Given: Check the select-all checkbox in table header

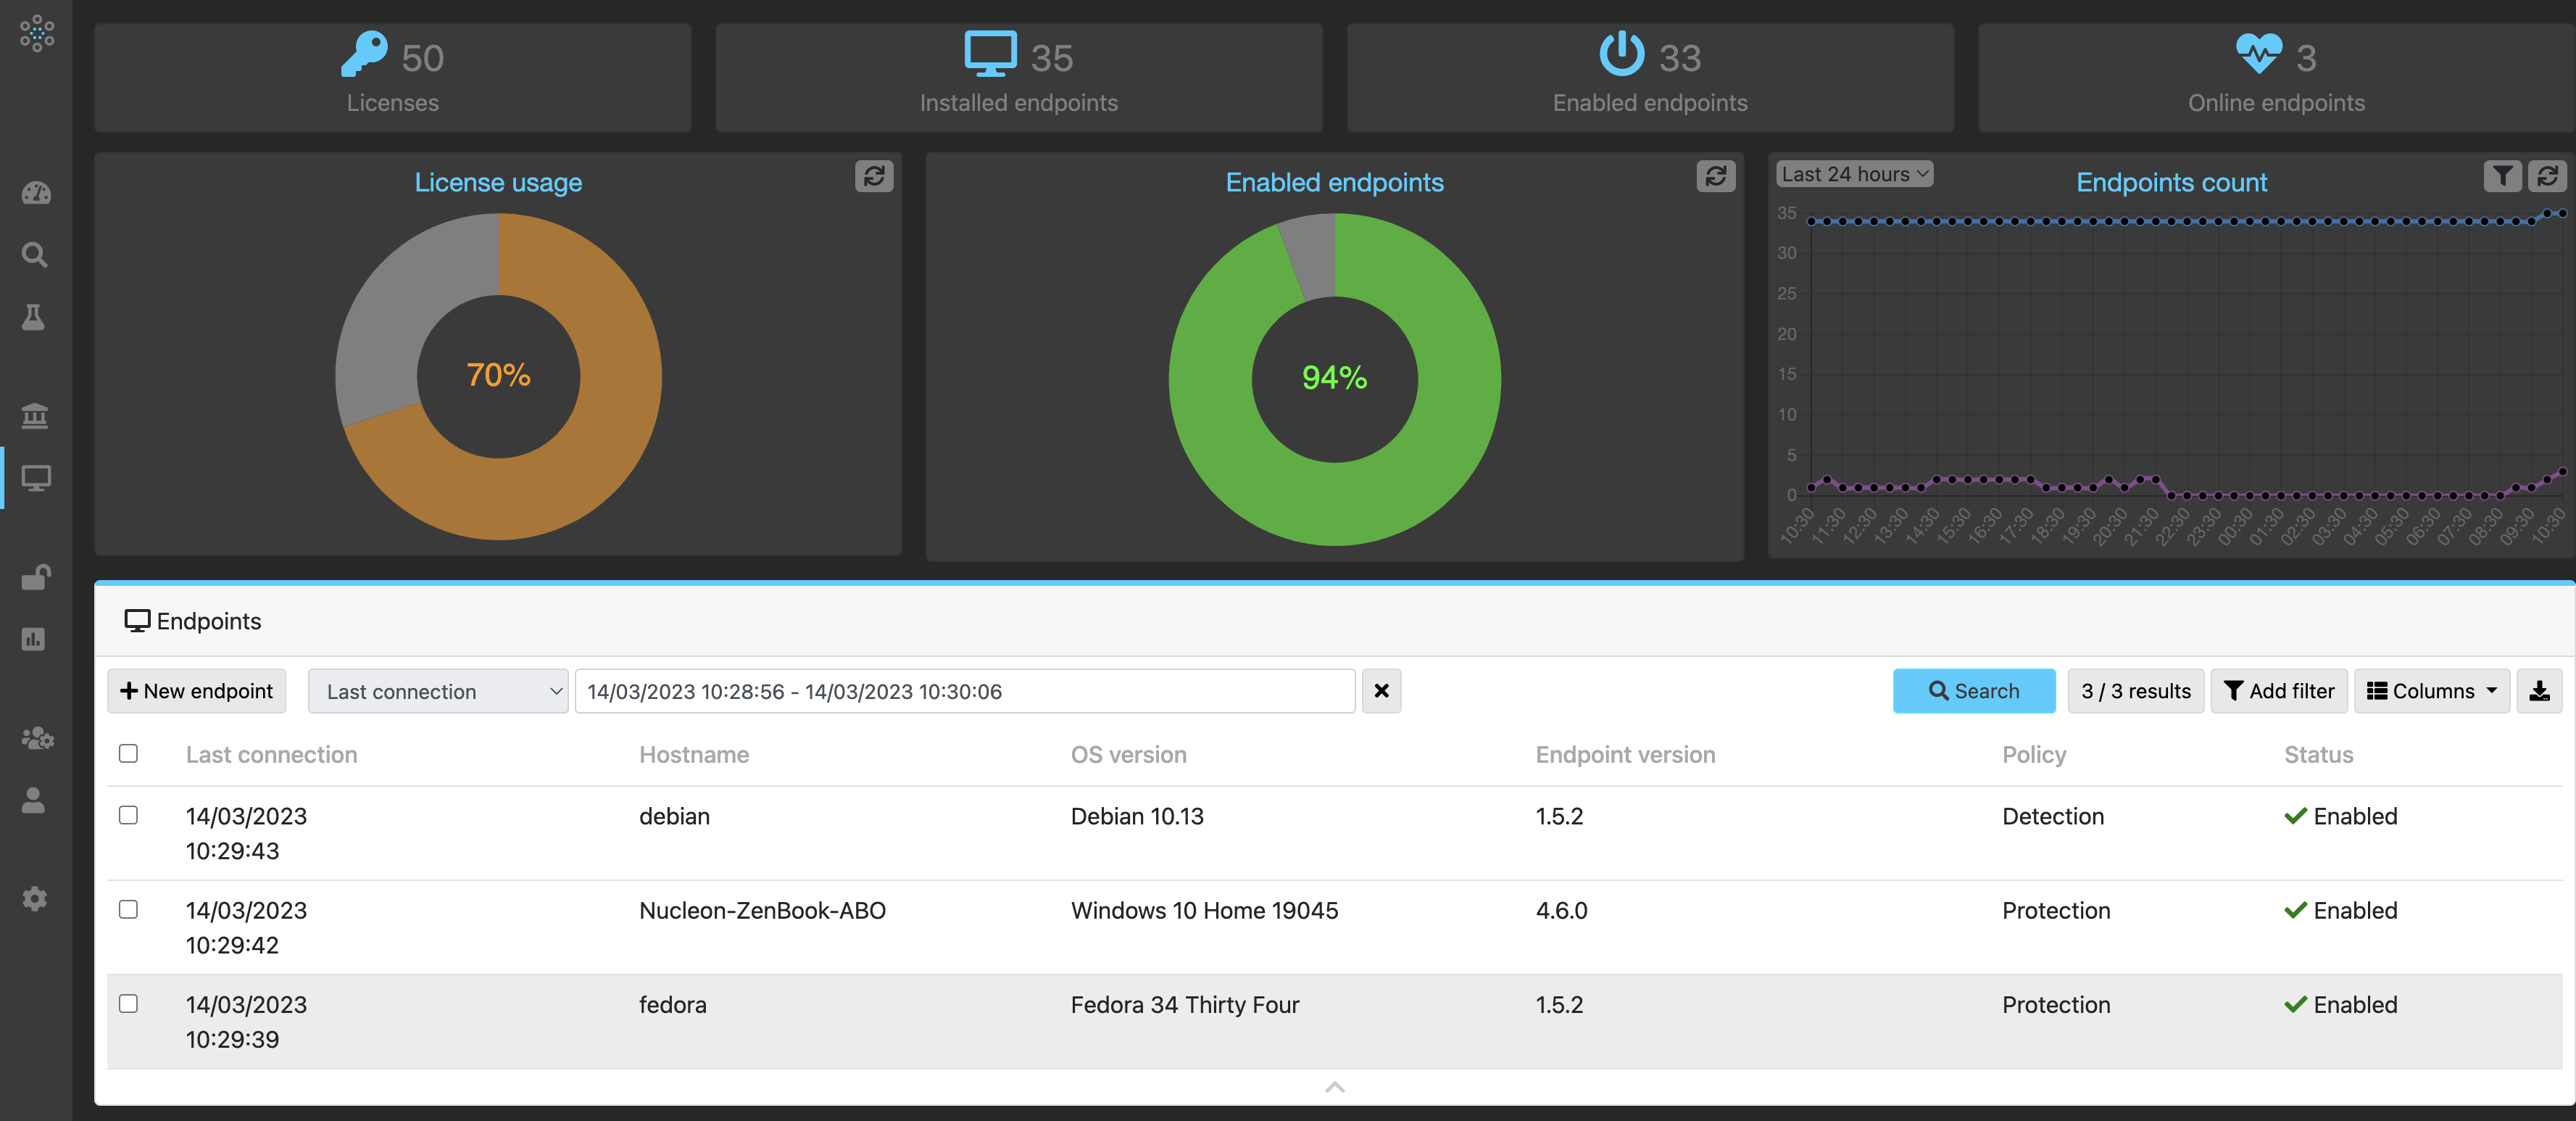Looking at the screenshot, I should coord(128,753).
